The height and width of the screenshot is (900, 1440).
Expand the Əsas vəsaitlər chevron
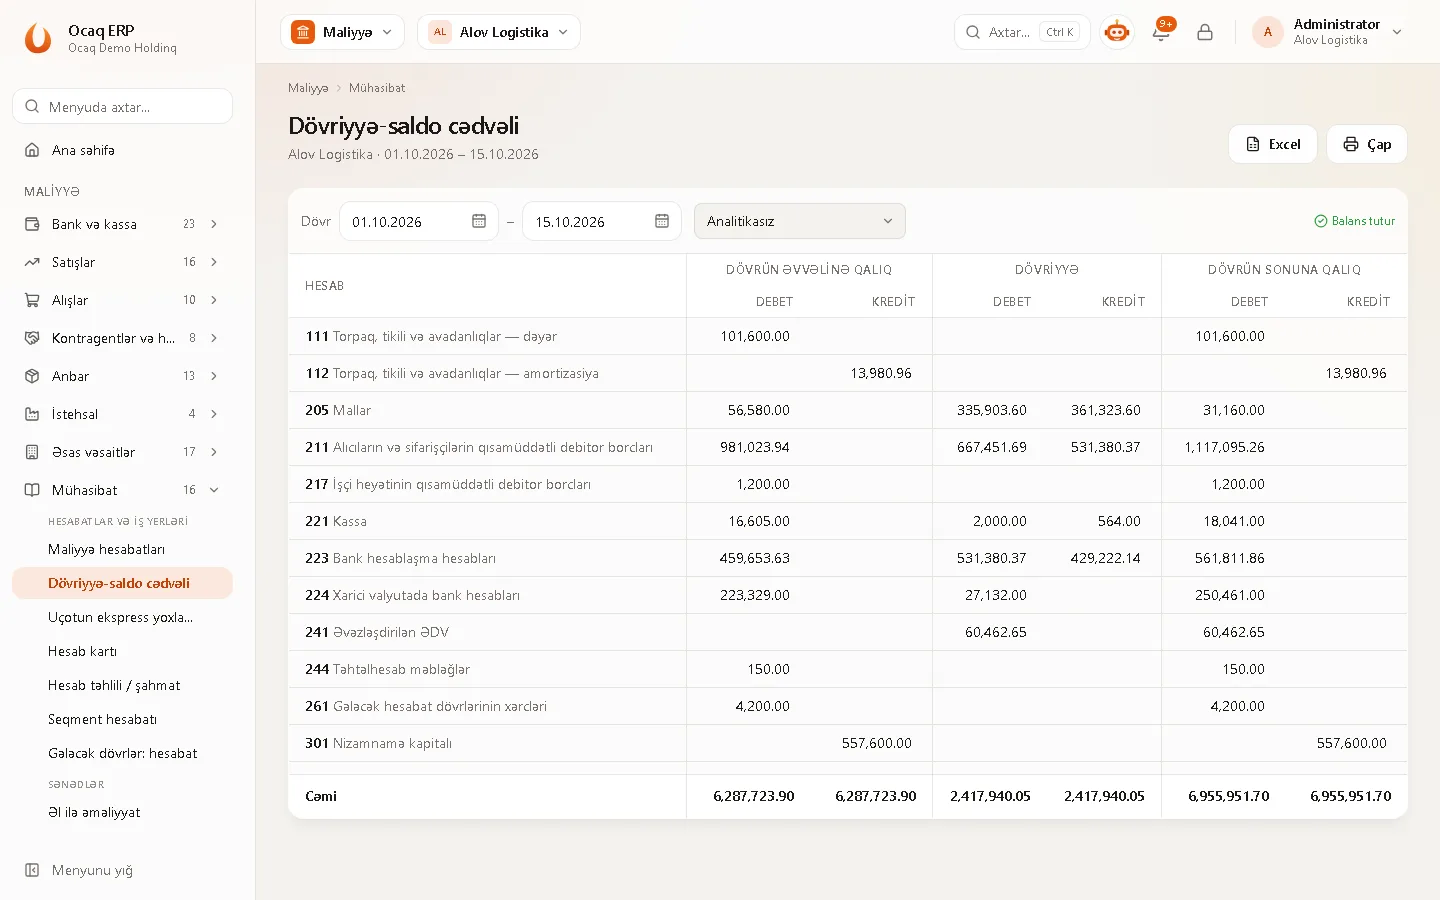[x=214, y=452]
